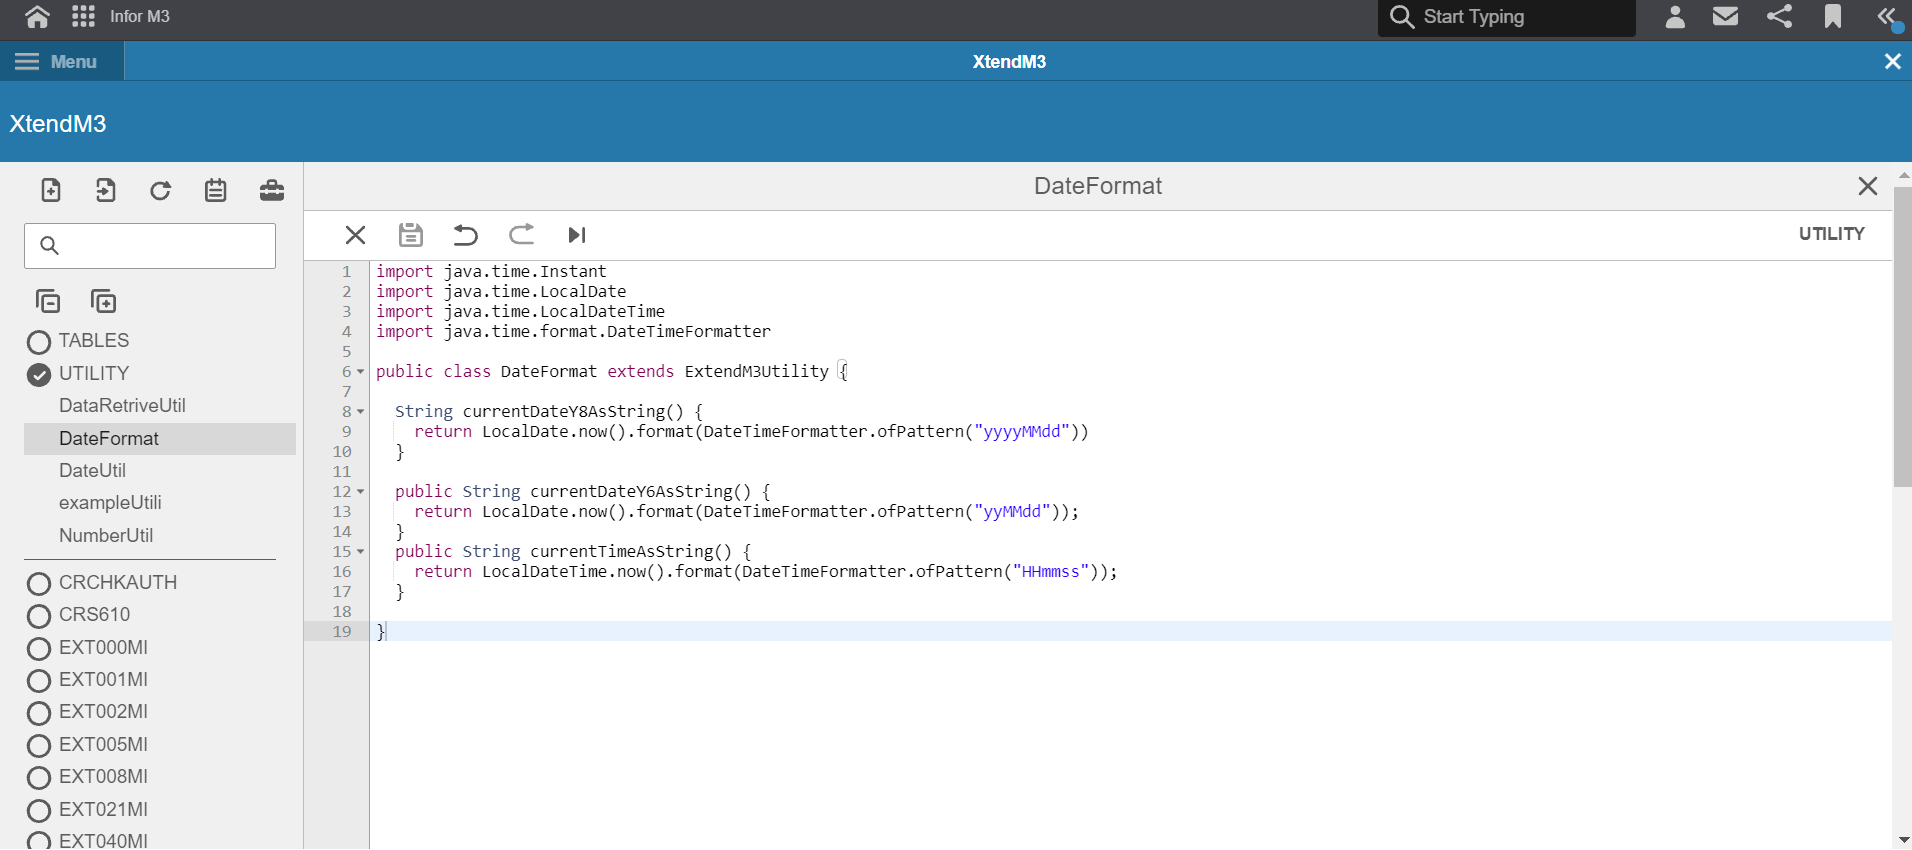Select the EXT021MI radio circle
1912x850 pixels.
click(x=39, y=811)
